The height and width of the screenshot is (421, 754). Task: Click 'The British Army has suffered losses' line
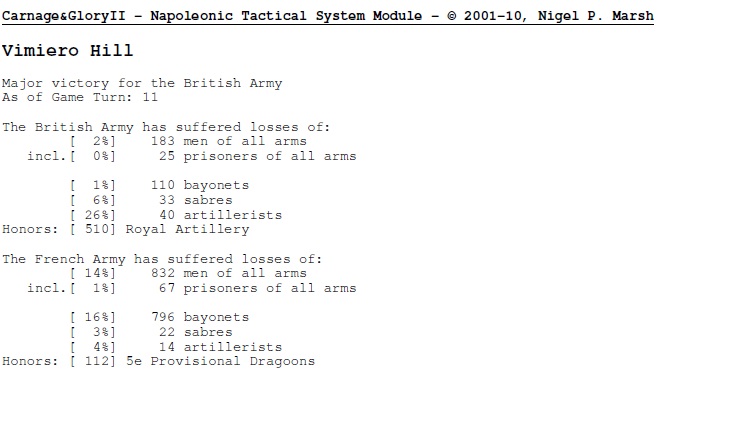[166, 127]
